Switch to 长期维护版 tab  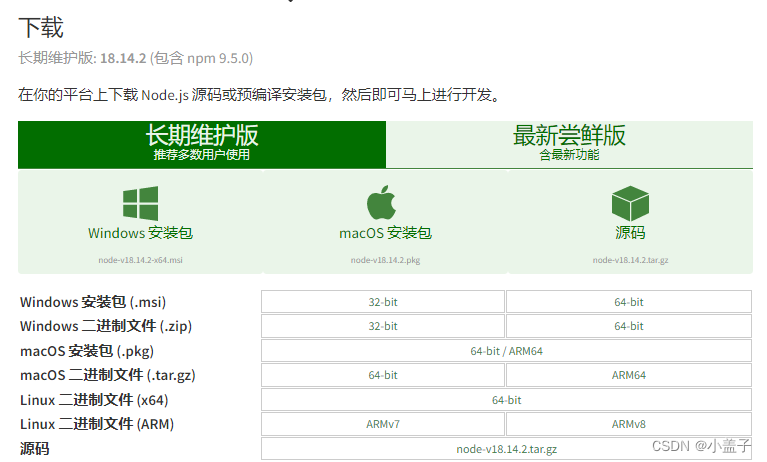click(202, 144)
